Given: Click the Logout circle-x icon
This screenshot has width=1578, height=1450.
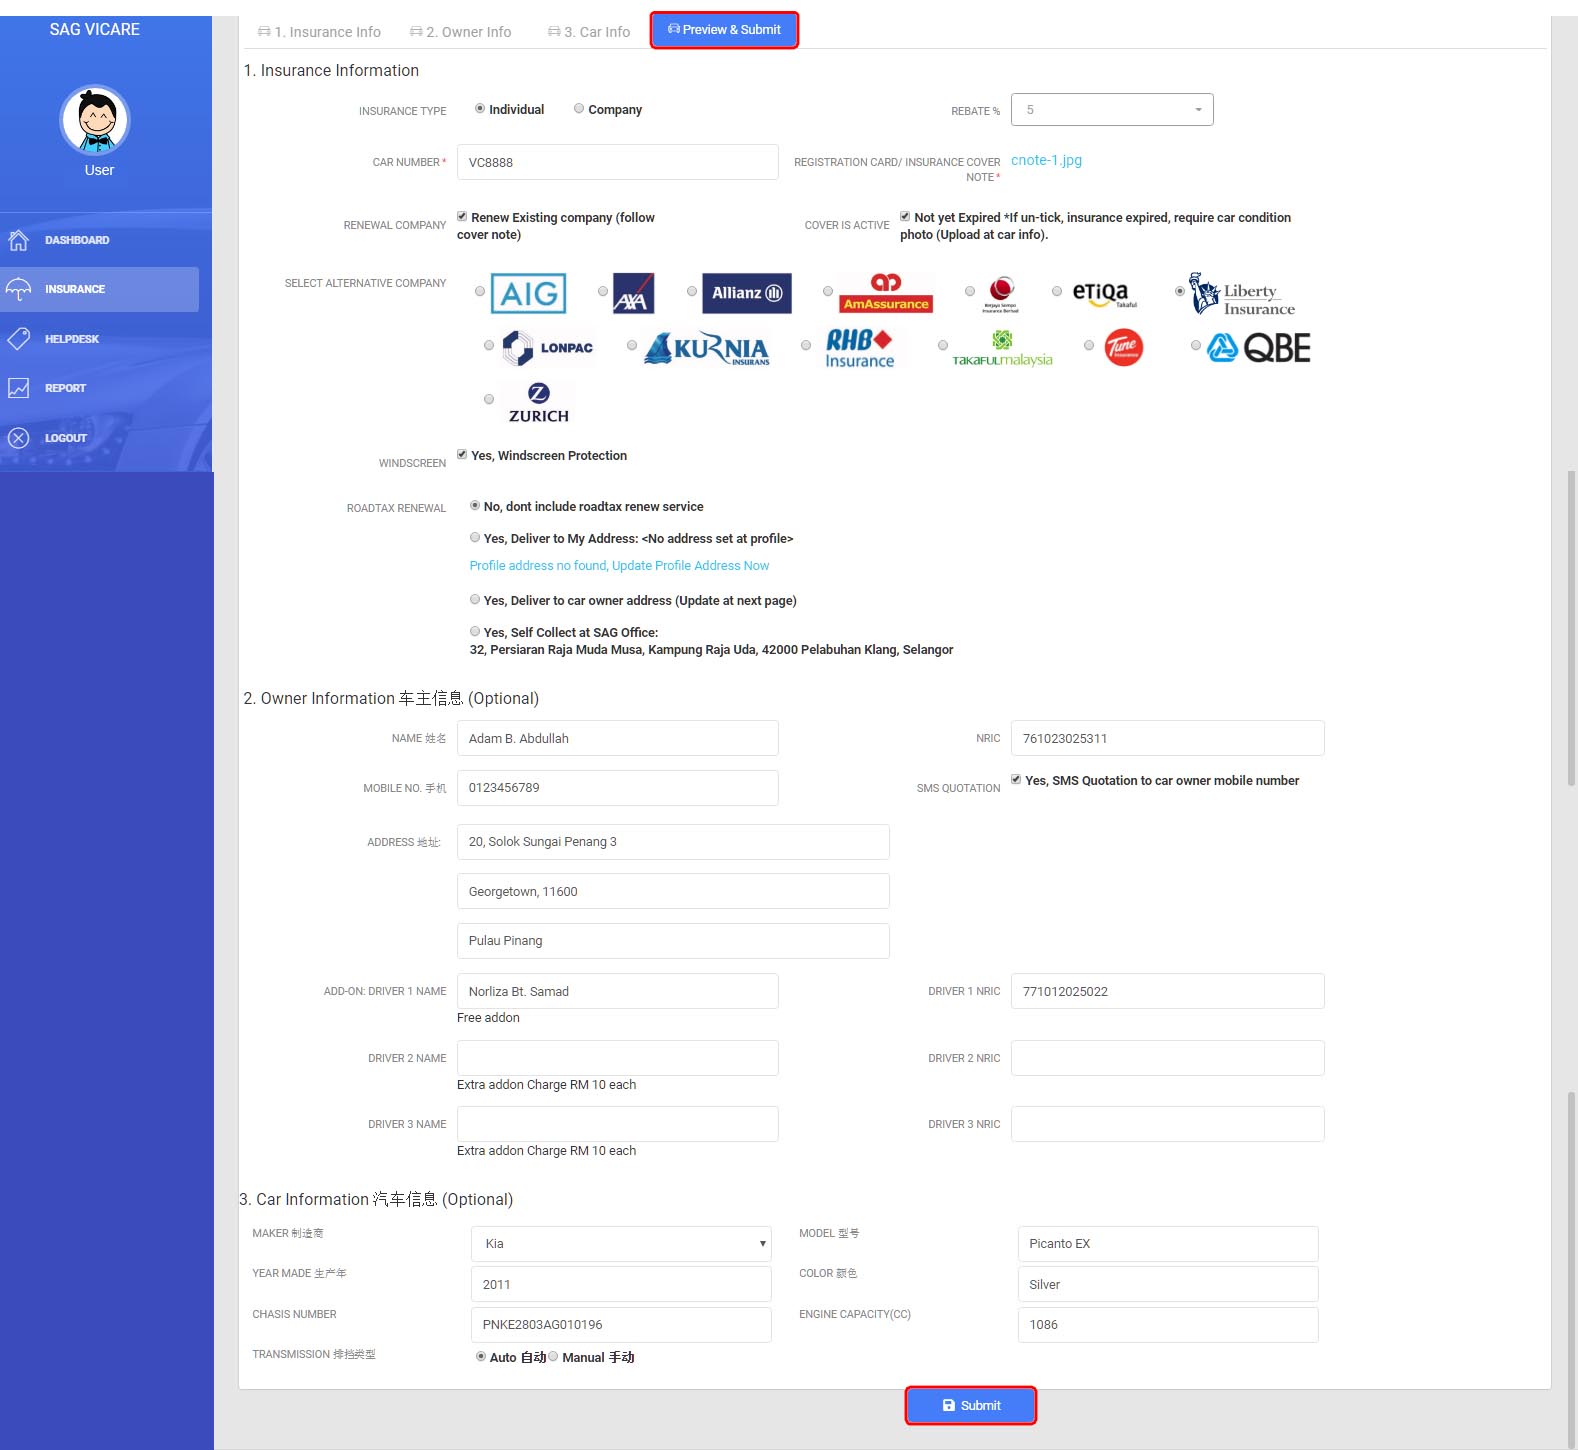Looking at the screenshot, I should pyautogui.click(x=18, y=438).
